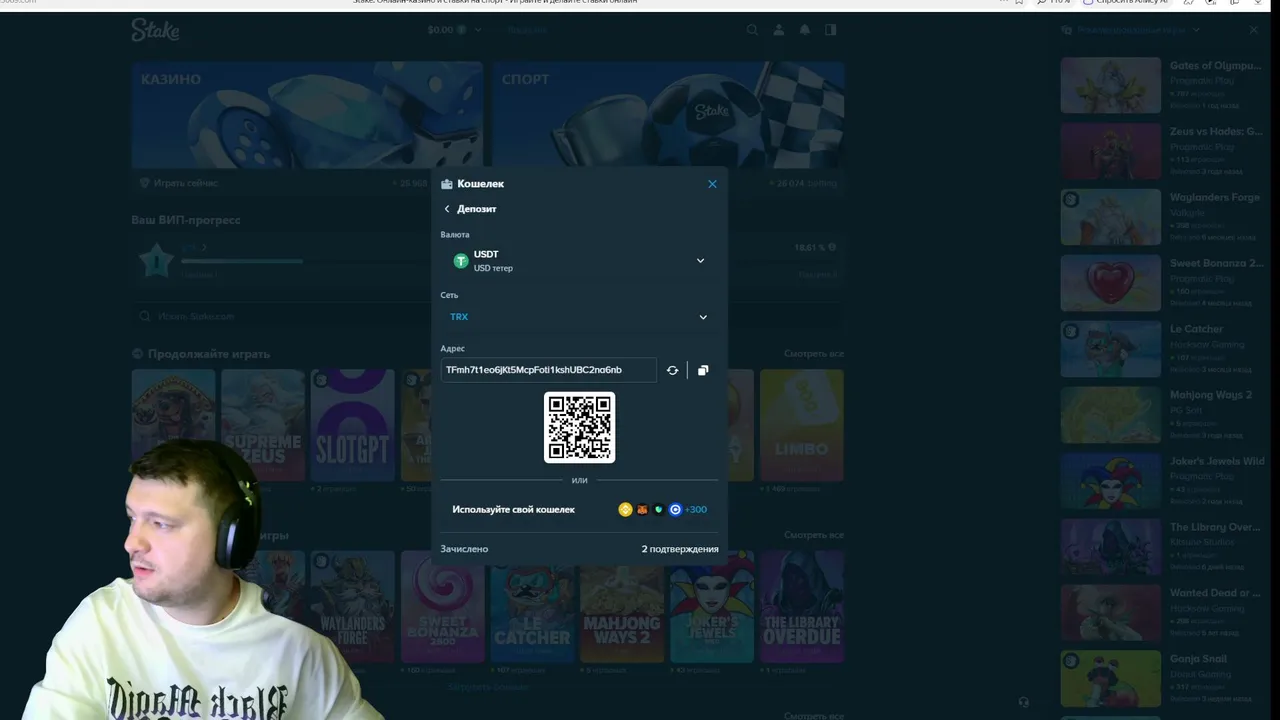The width and height of the screenshot is (1280, 720).
Task: Click the deposit address field
Action: [549, 370]
